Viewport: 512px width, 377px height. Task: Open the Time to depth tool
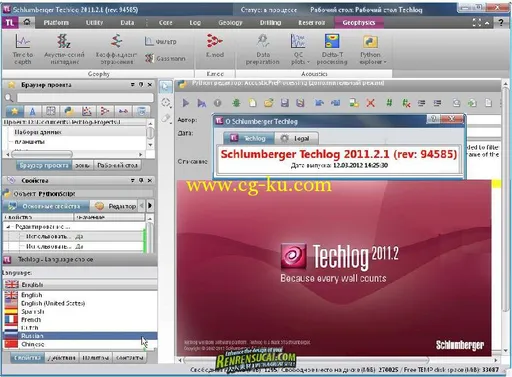(x=23, y=49)
